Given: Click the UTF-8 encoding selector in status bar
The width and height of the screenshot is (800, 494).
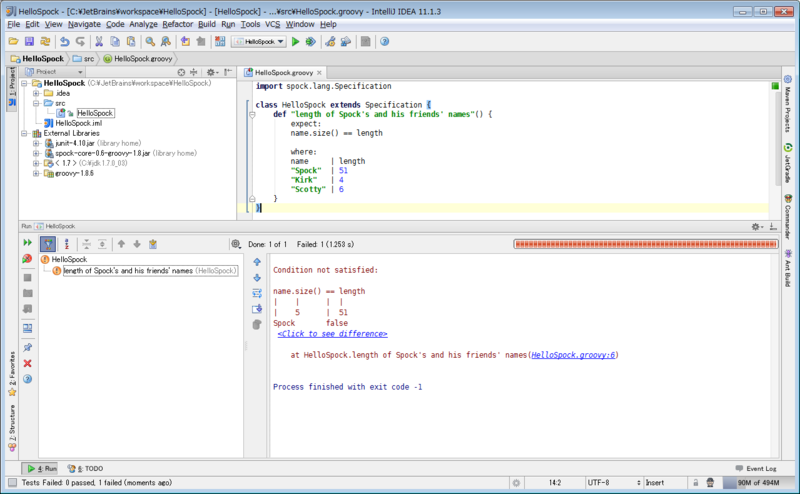Looking at the screenshot, I should coord(614,483).
